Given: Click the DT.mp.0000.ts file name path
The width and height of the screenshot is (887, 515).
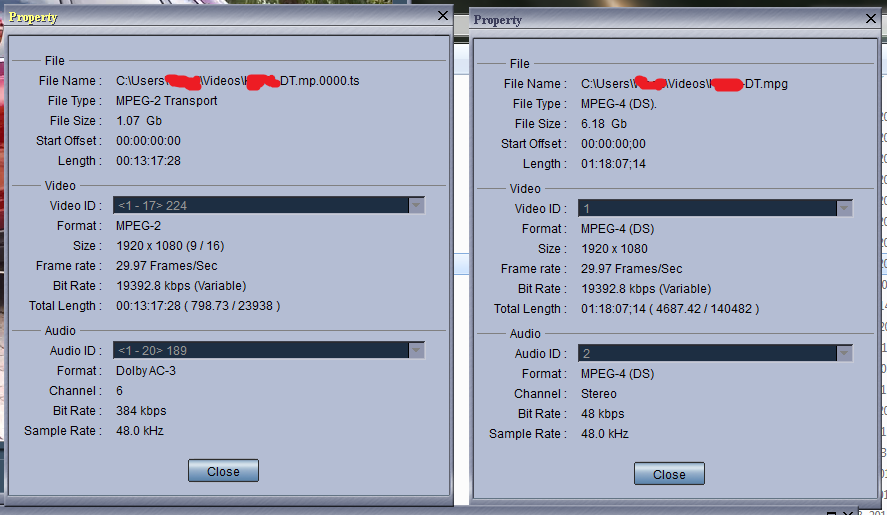Looking at the screenshot, I should tap(238, 81).
